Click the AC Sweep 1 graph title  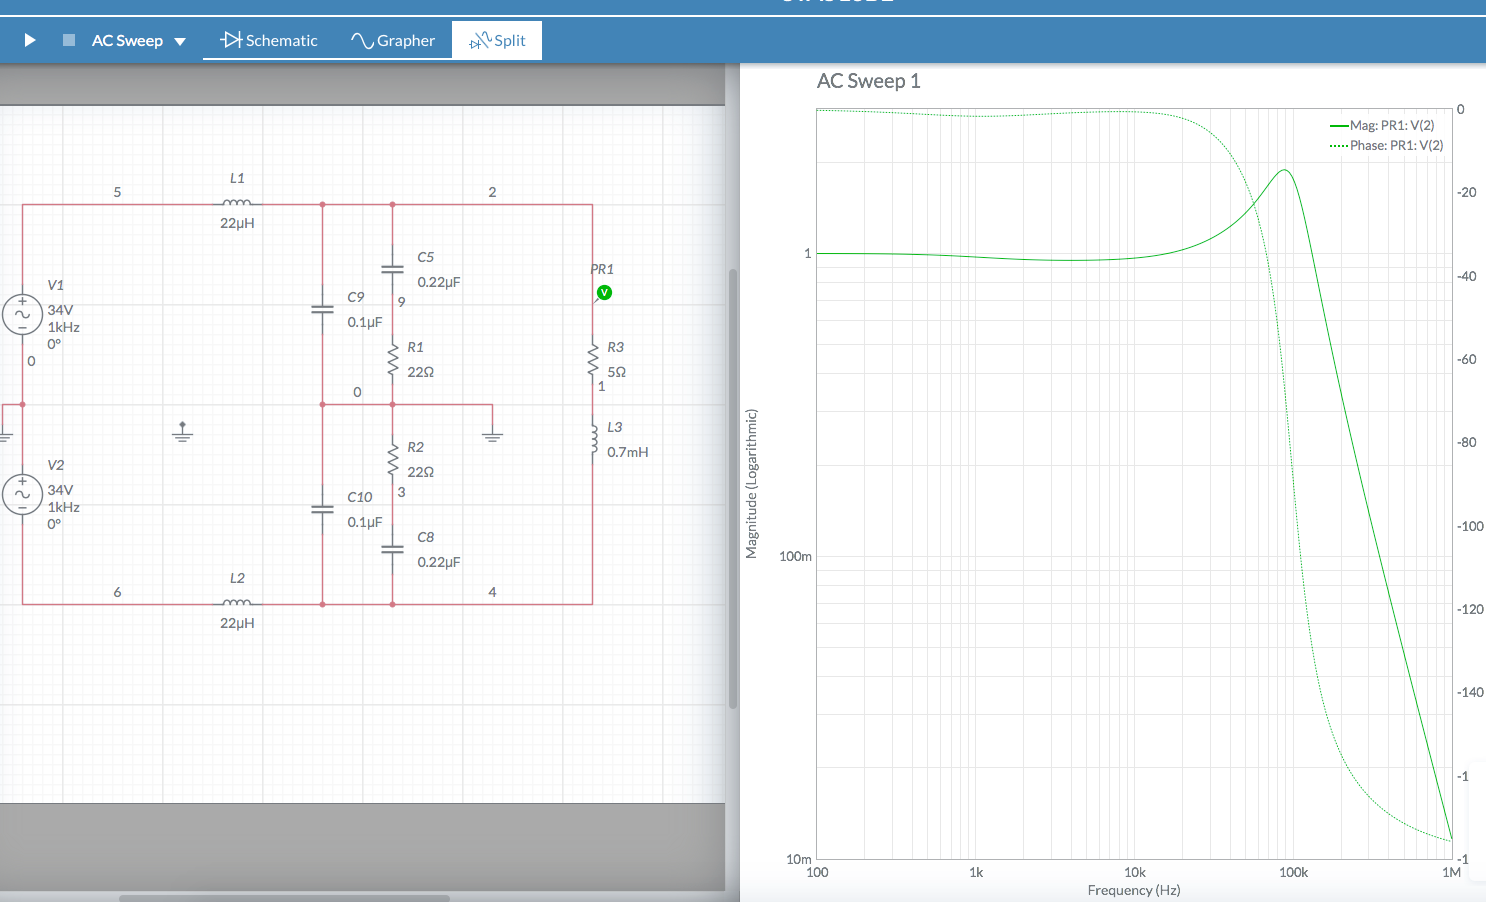868,81
